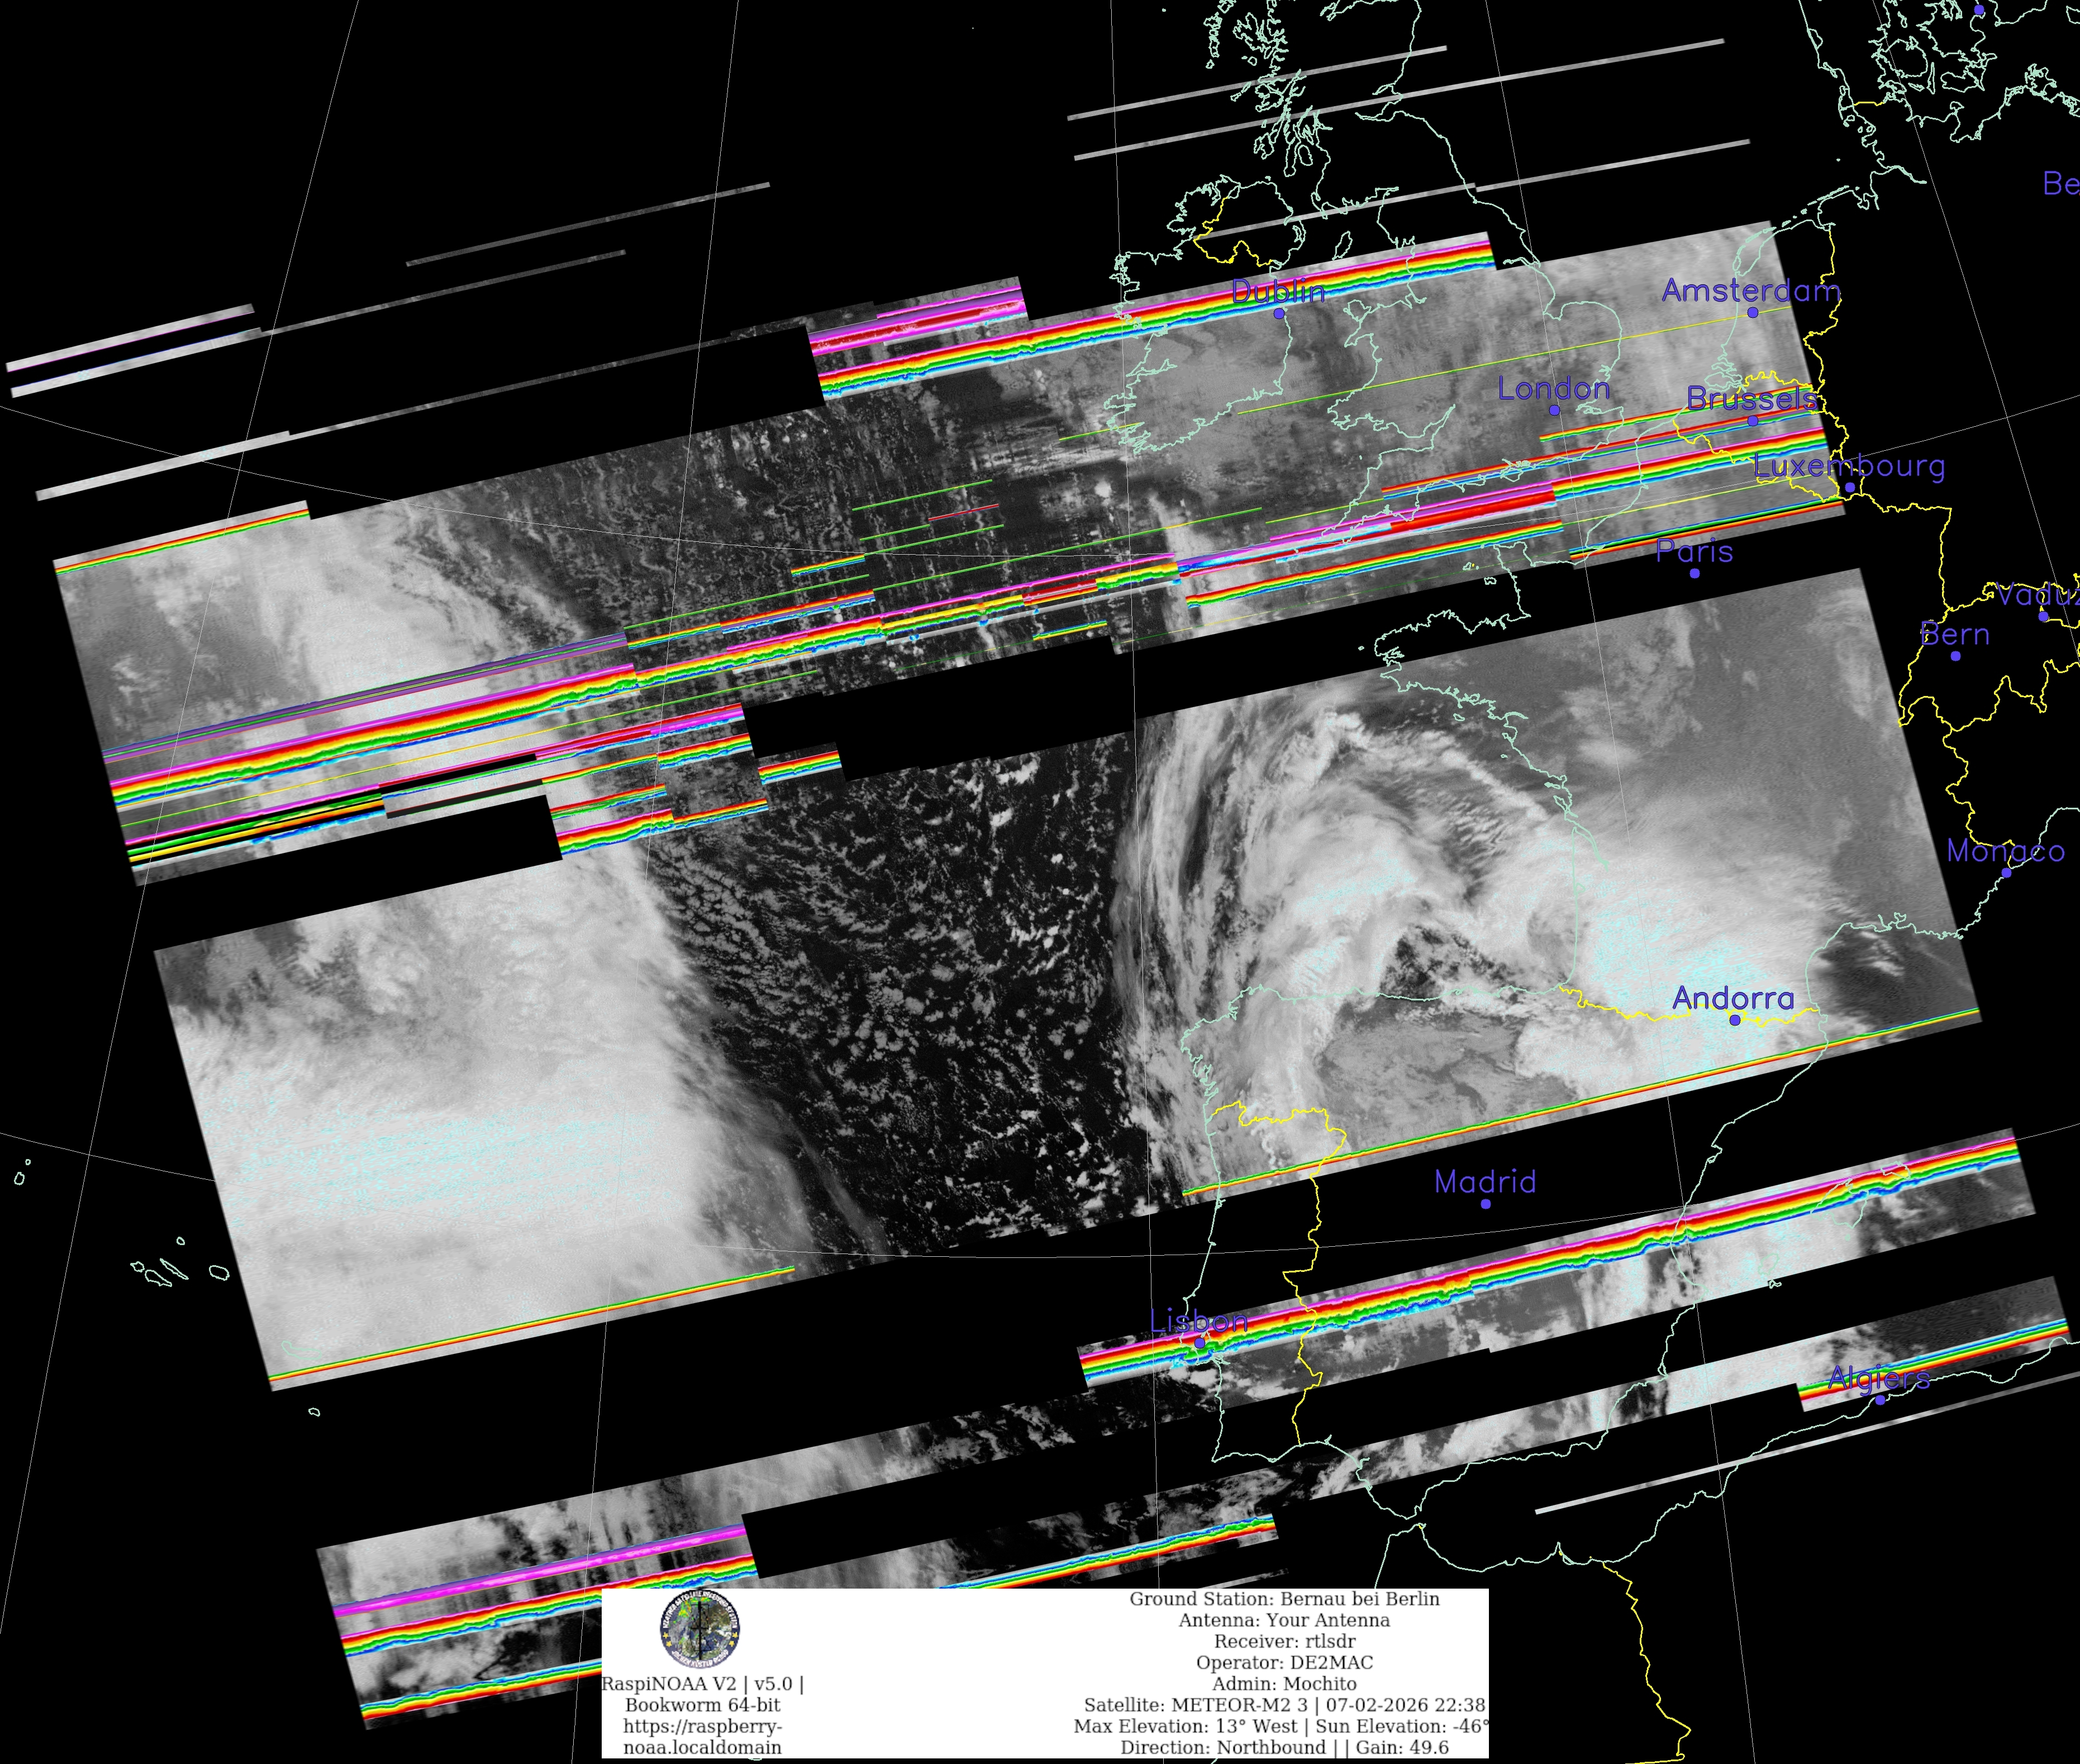Click the RaspiNOAA circular logo emblem

tap(699, 1629)
